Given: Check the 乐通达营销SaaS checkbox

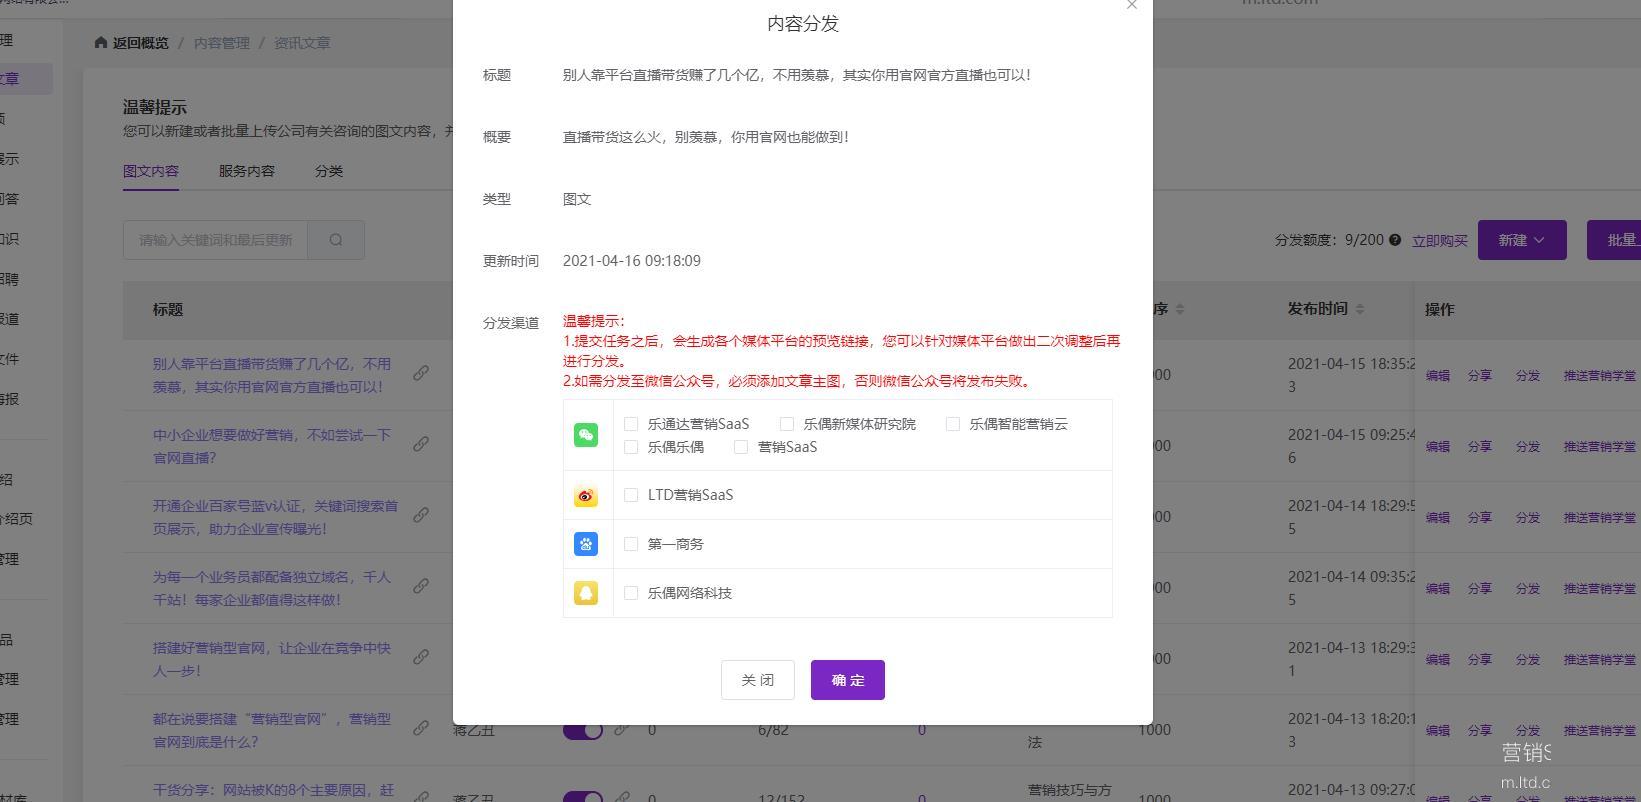Looking at the screenshot, I should (x=631, y=424).
